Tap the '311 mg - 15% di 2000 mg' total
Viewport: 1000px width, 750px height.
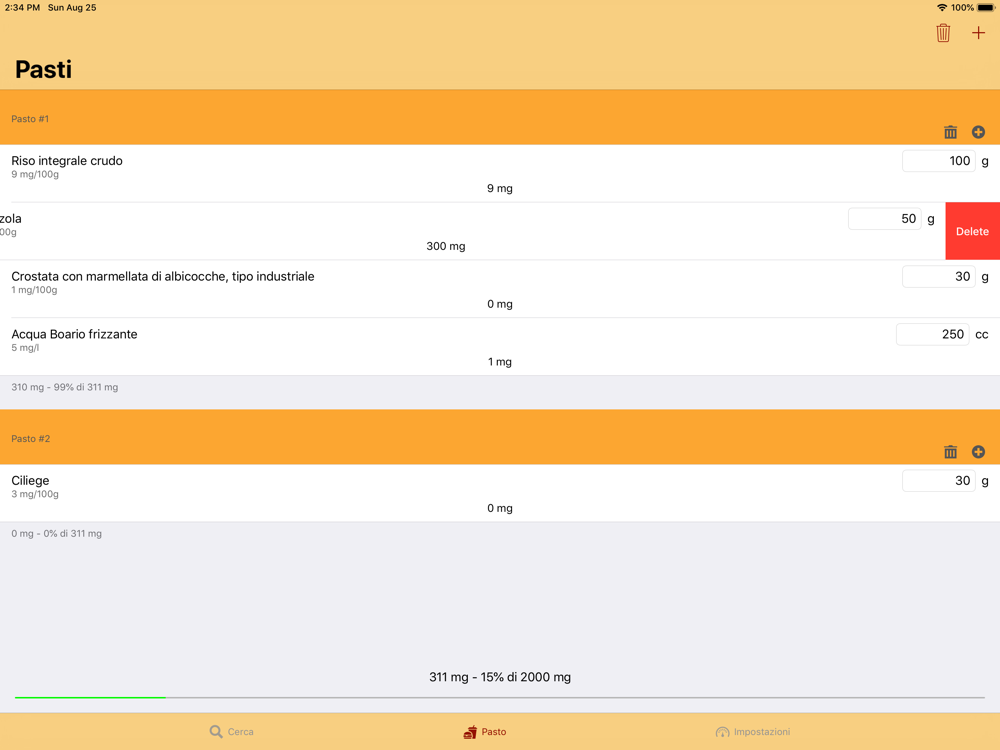pos(500,677)
